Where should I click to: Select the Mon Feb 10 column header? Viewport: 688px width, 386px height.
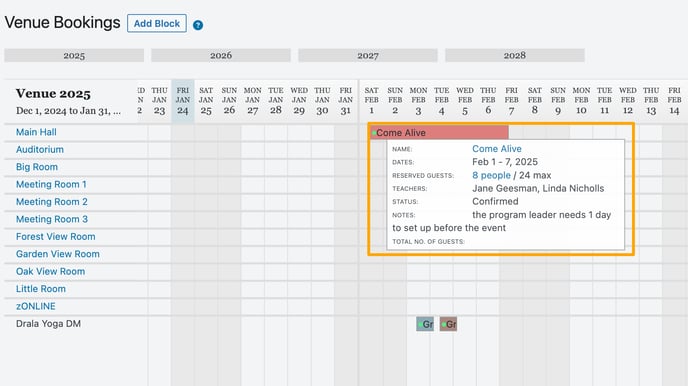(x=581, y=101)
